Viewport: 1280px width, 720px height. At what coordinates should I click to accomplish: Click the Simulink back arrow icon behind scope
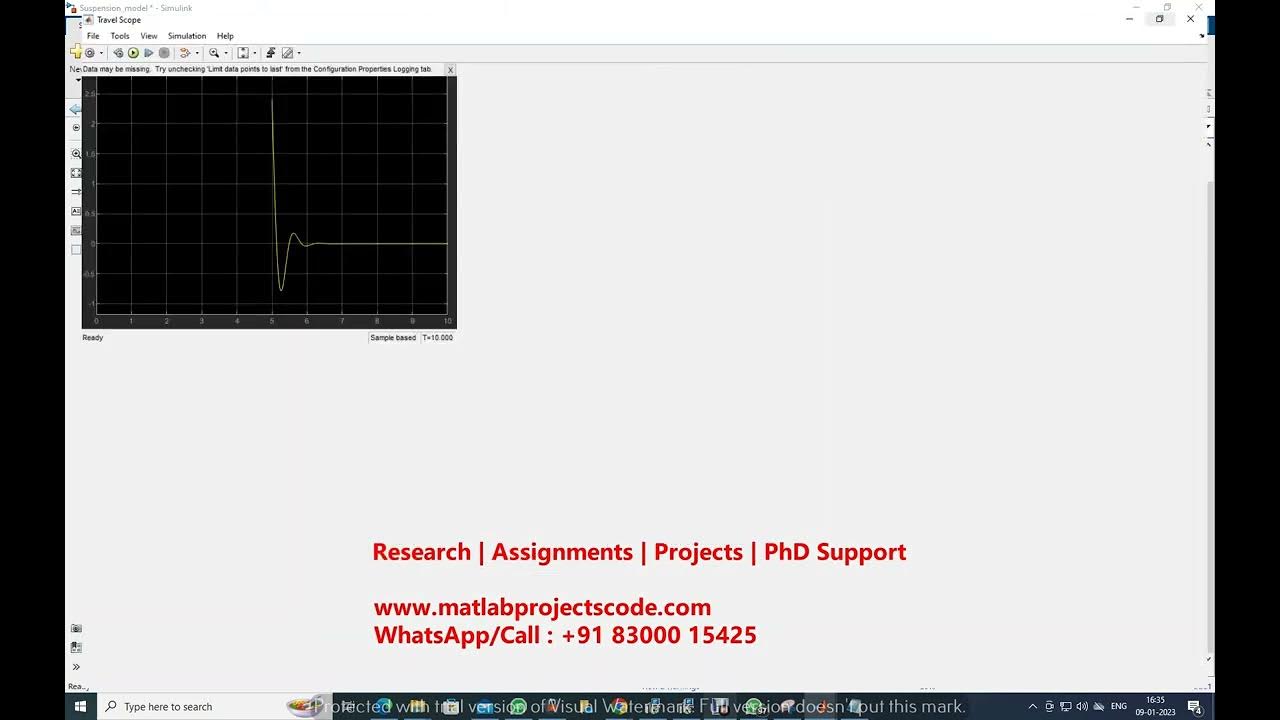[x=75, y=109]
